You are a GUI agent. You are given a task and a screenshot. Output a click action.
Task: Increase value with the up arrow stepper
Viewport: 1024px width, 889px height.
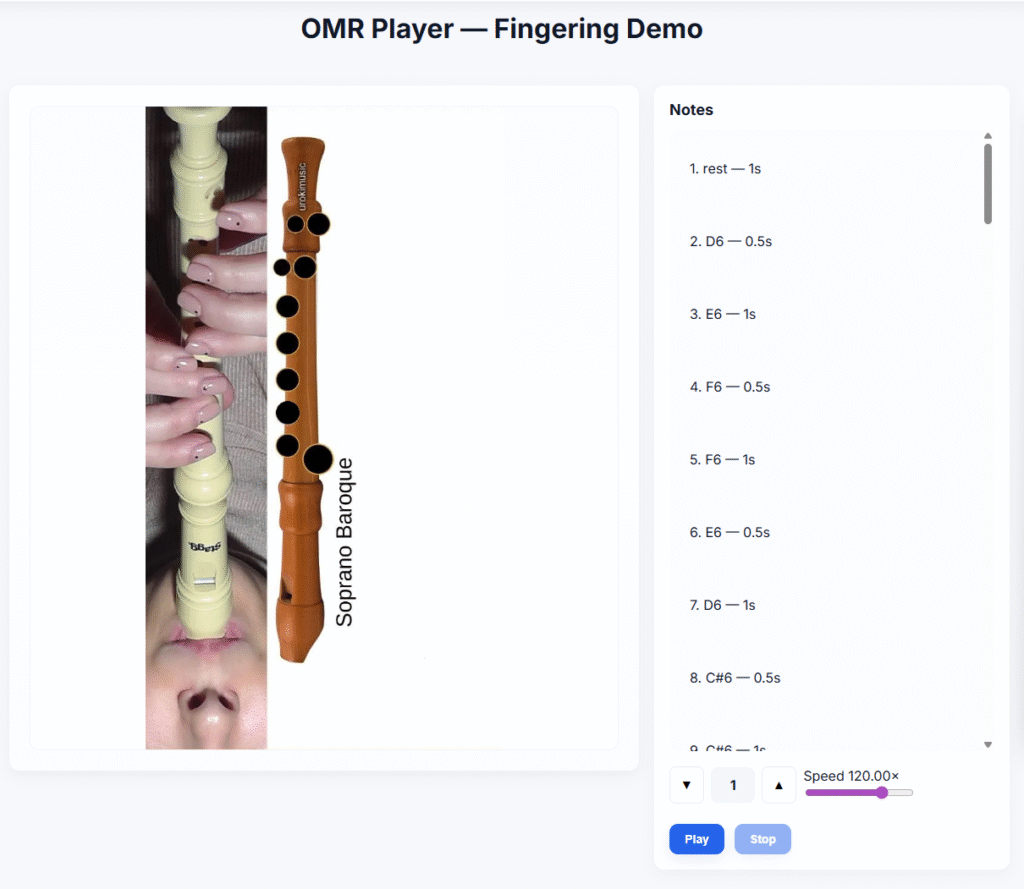coord(778,784)
